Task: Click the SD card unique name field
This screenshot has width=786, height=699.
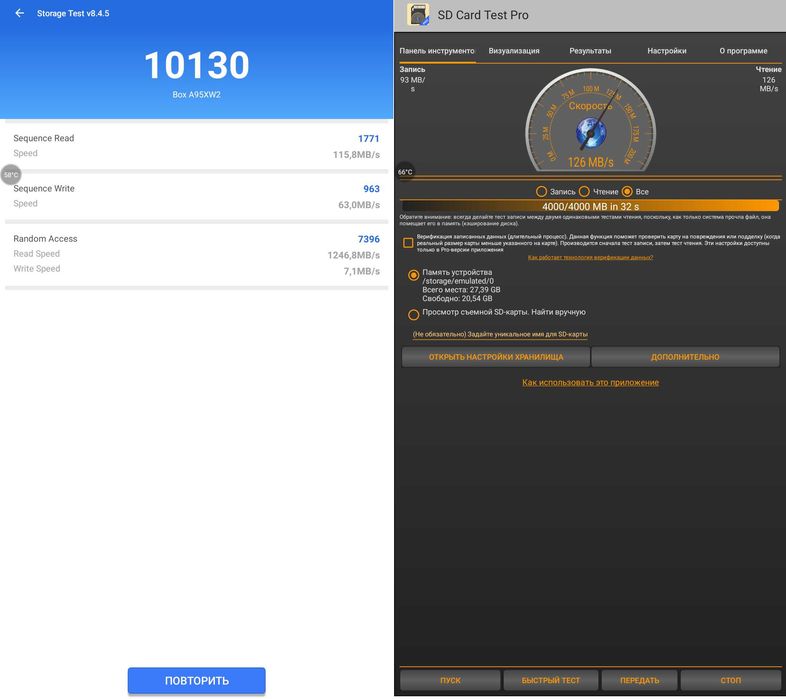Action: (x=500, y=334)
